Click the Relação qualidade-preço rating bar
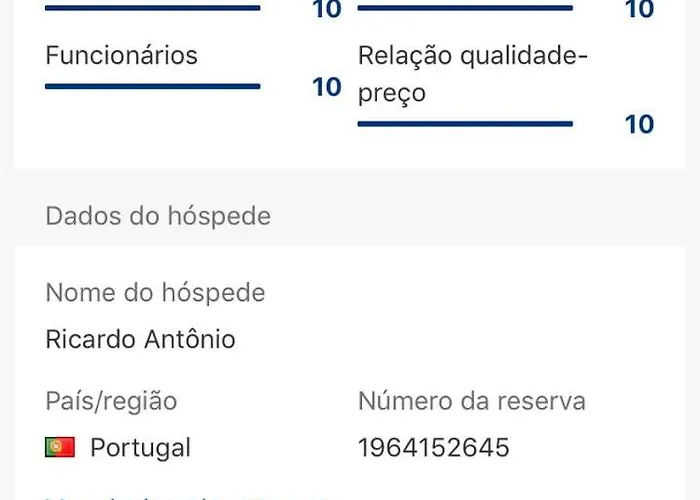 tap(465, 124)
